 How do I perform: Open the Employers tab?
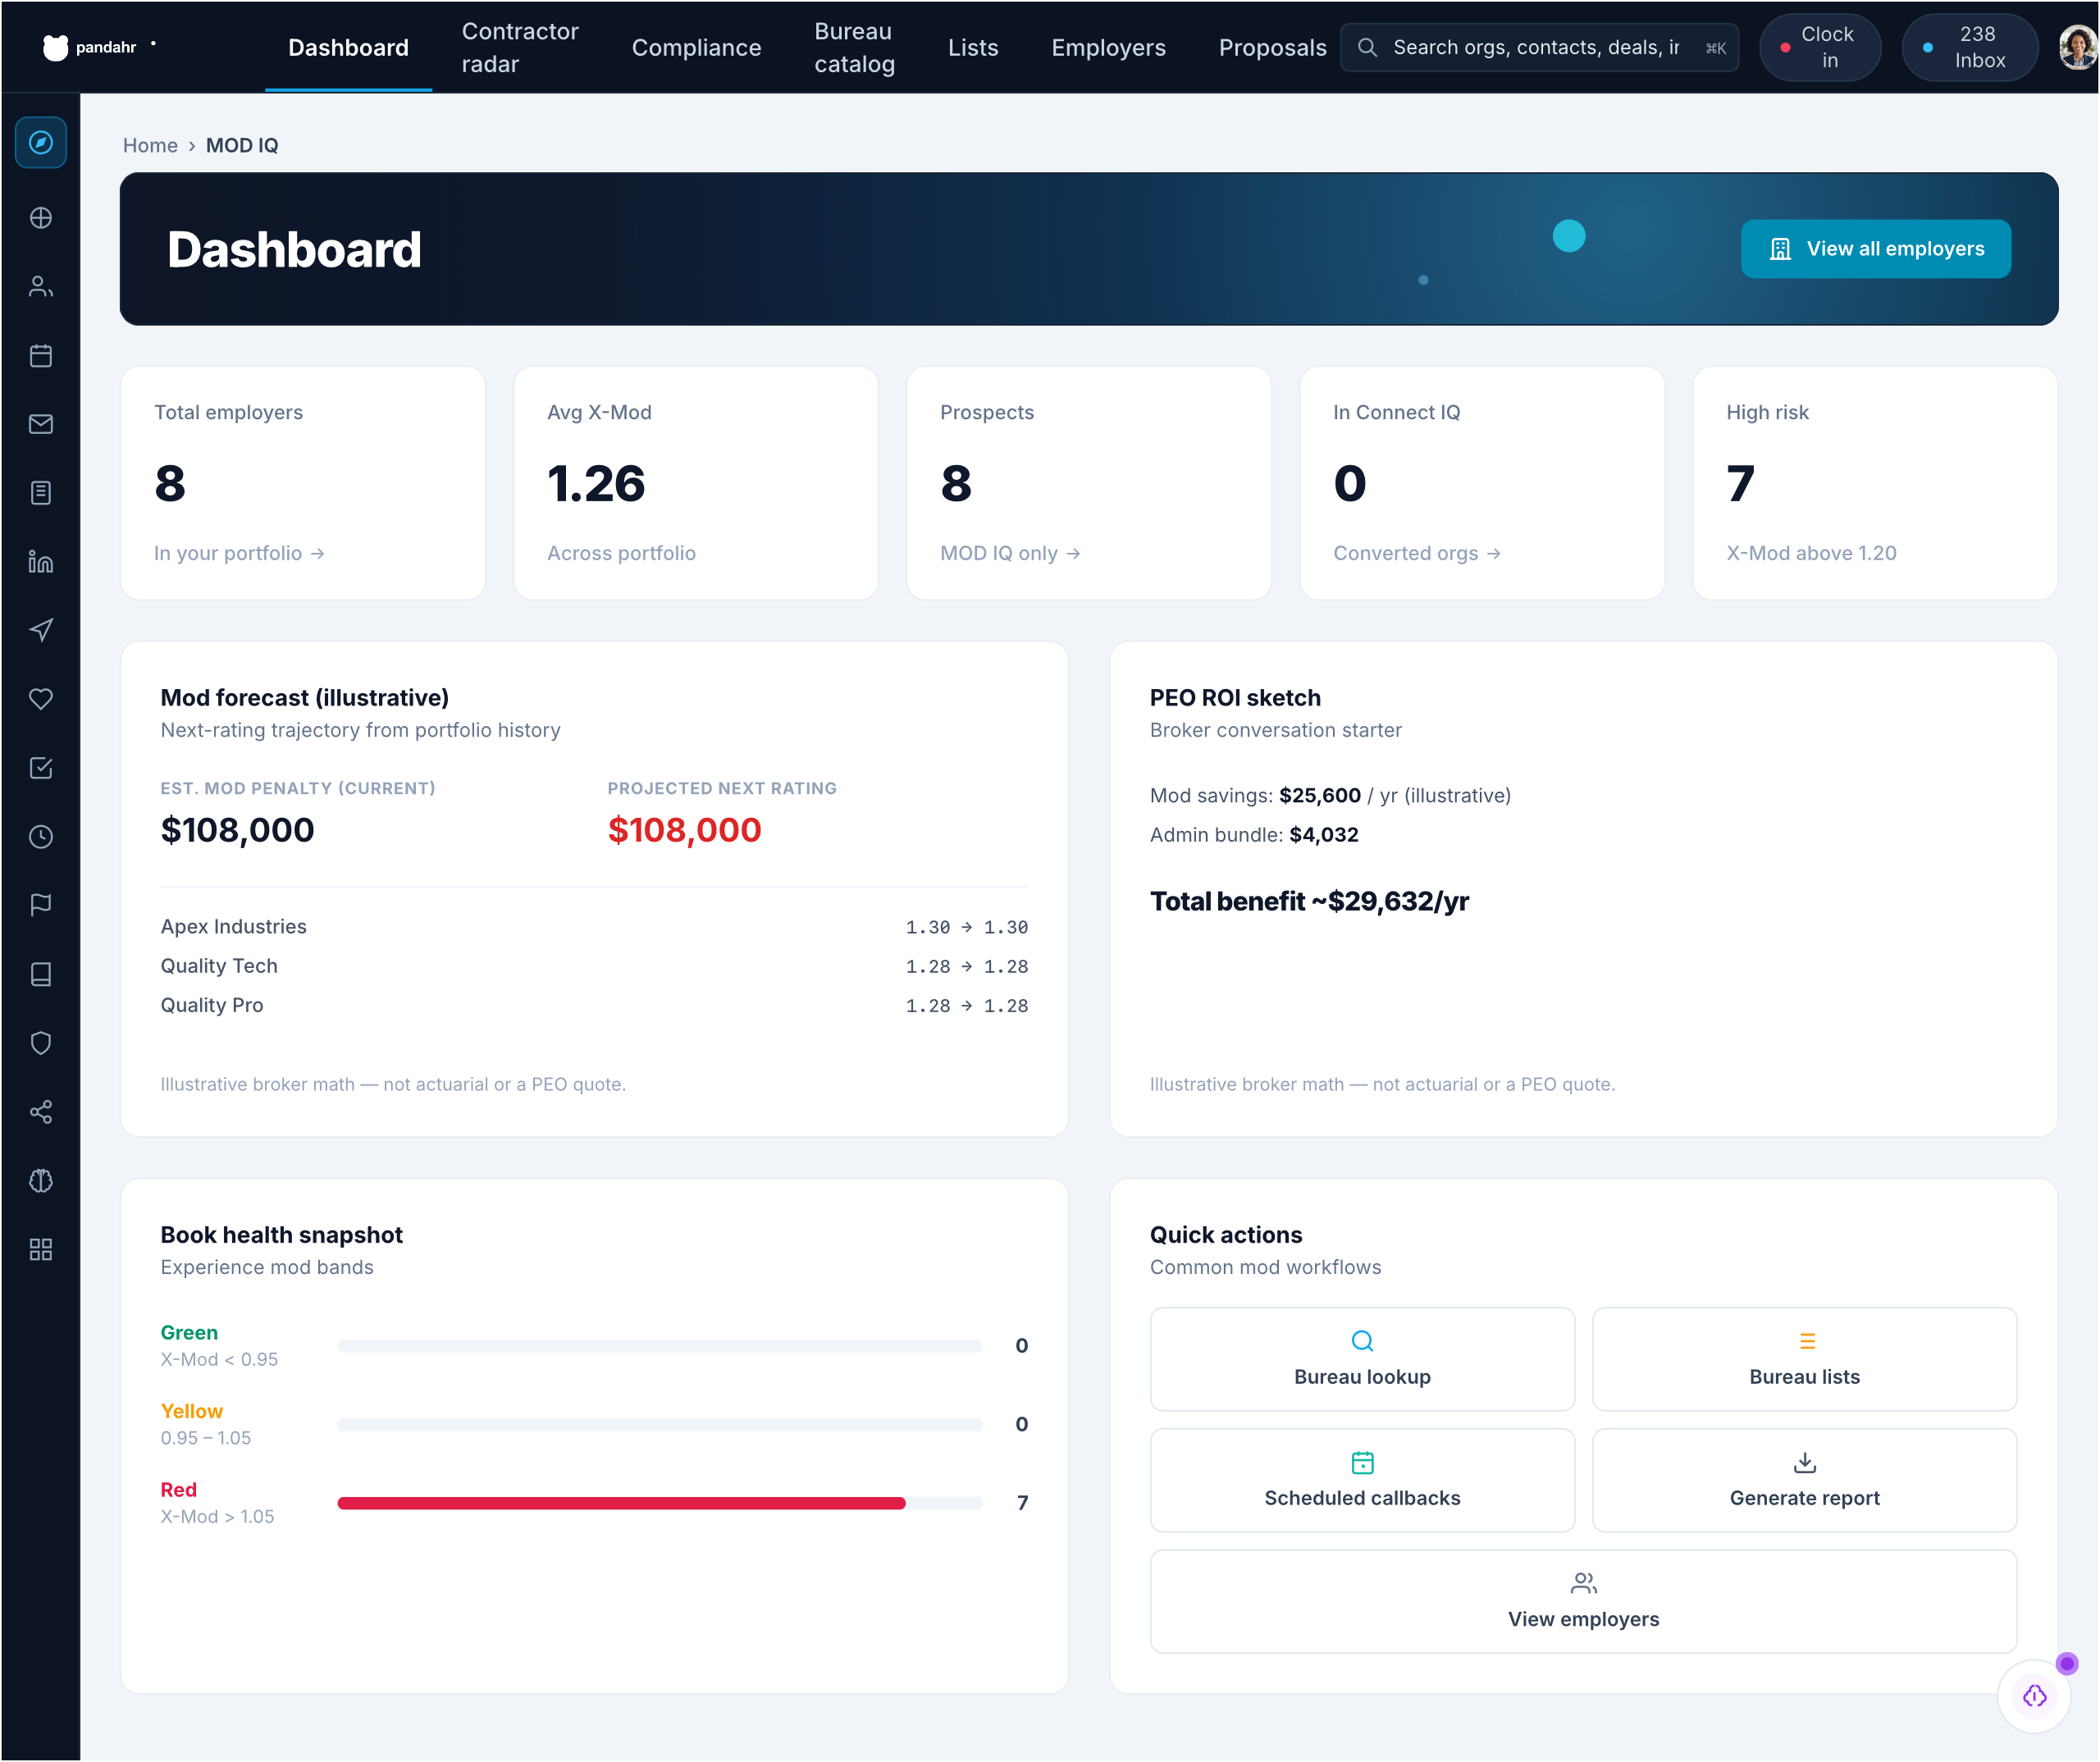coord(1108,47)
